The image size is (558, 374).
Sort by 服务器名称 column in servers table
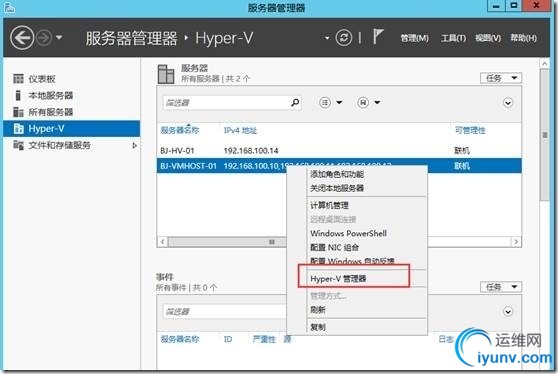click(180, 130)
